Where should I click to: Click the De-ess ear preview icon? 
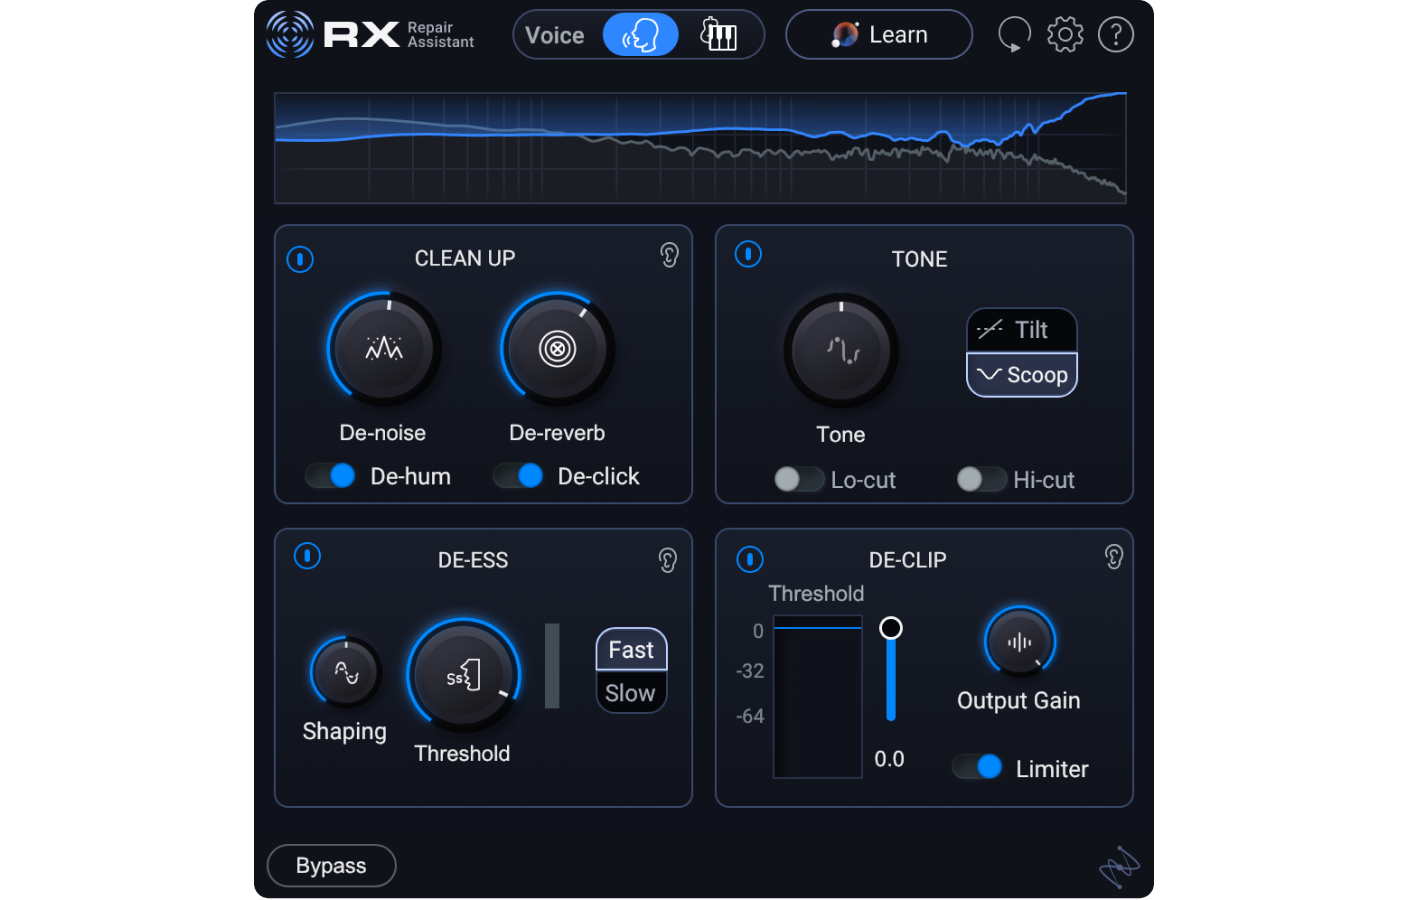[x=667, y=560]
